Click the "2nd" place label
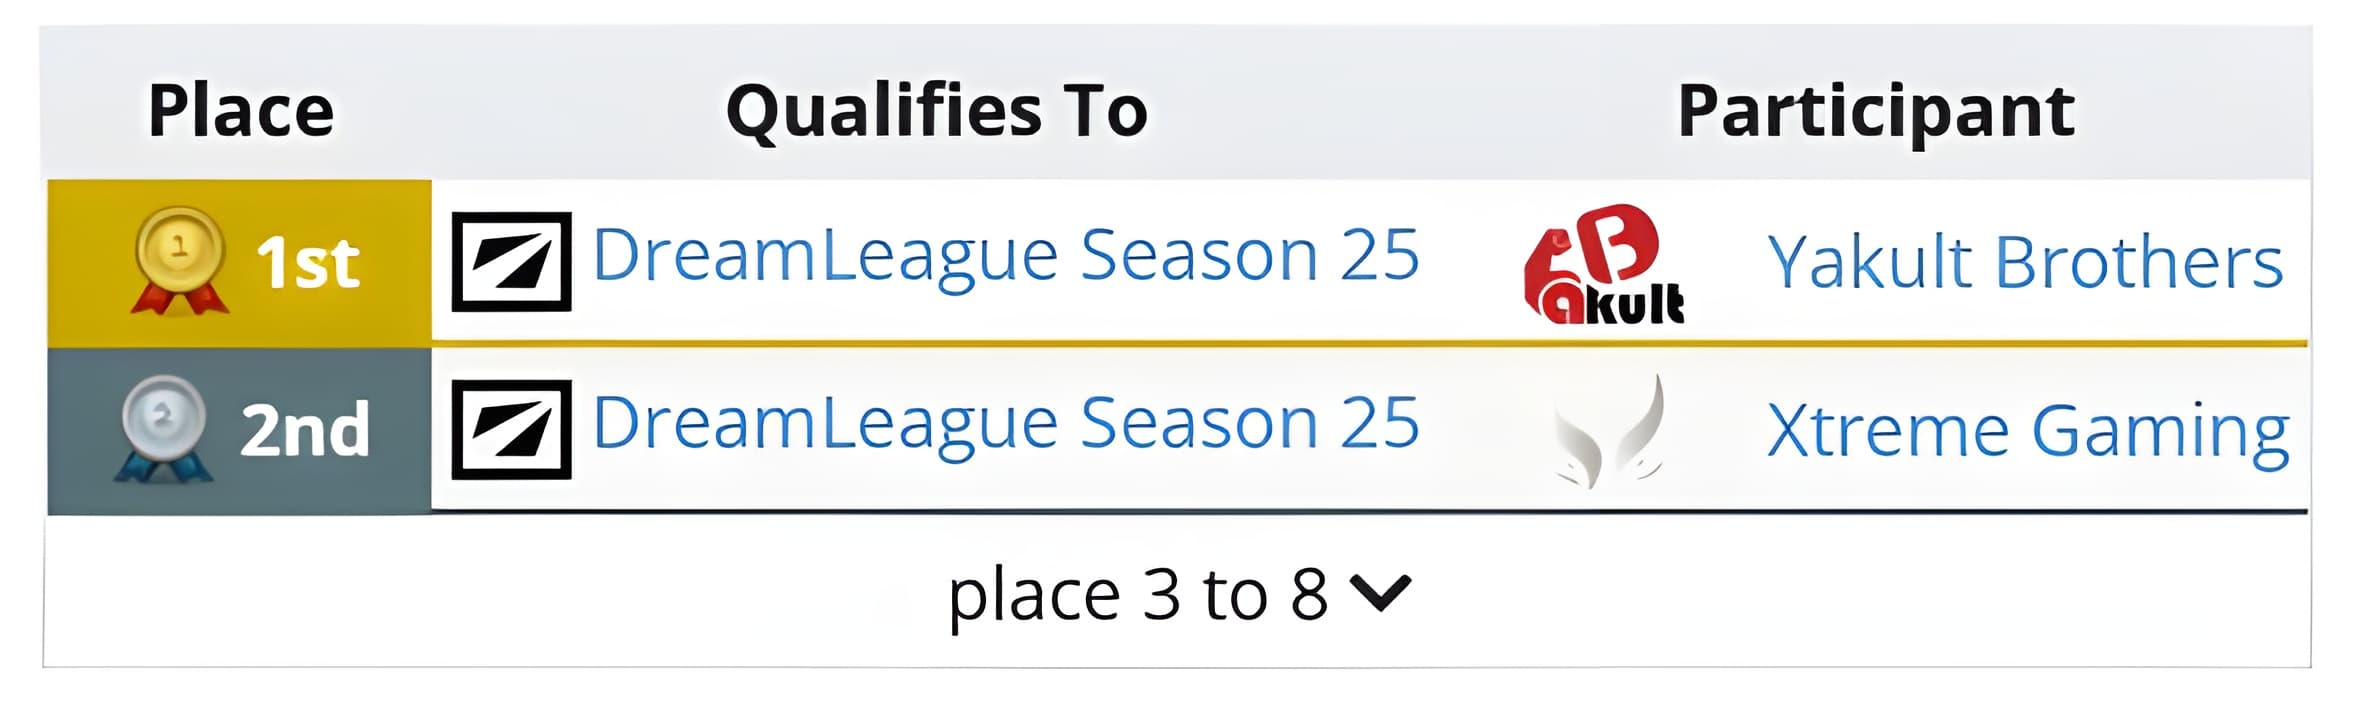This screenshot has height=708, width=2356. [x=305, y=431]
